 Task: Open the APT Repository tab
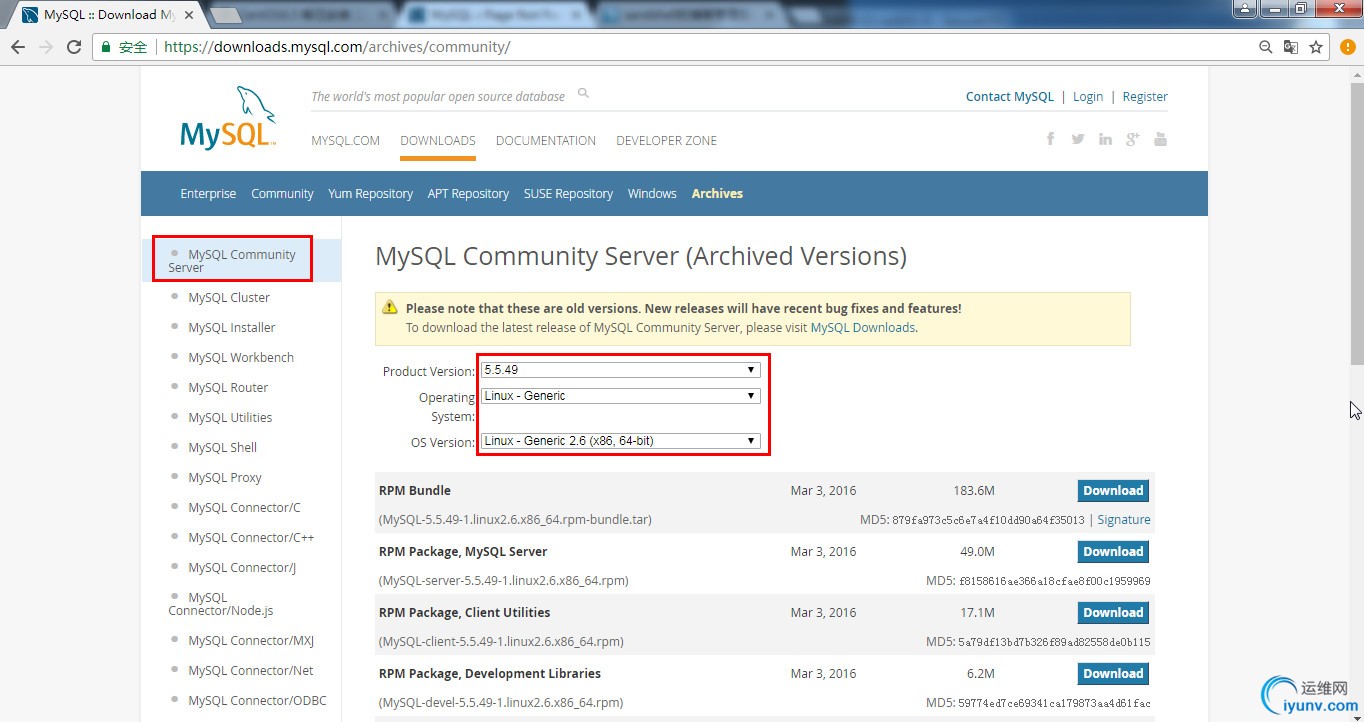click(x=468, y=194)
